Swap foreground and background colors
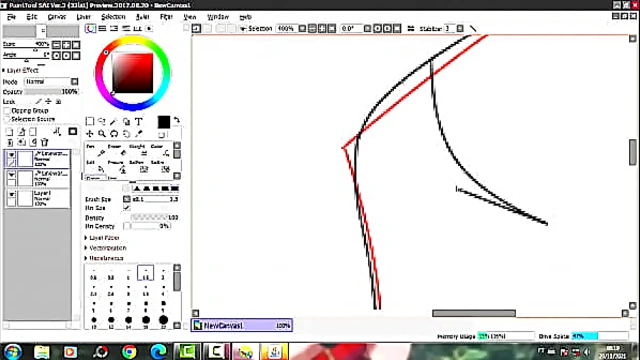This screenshot has width=640, height=360. 176,120
